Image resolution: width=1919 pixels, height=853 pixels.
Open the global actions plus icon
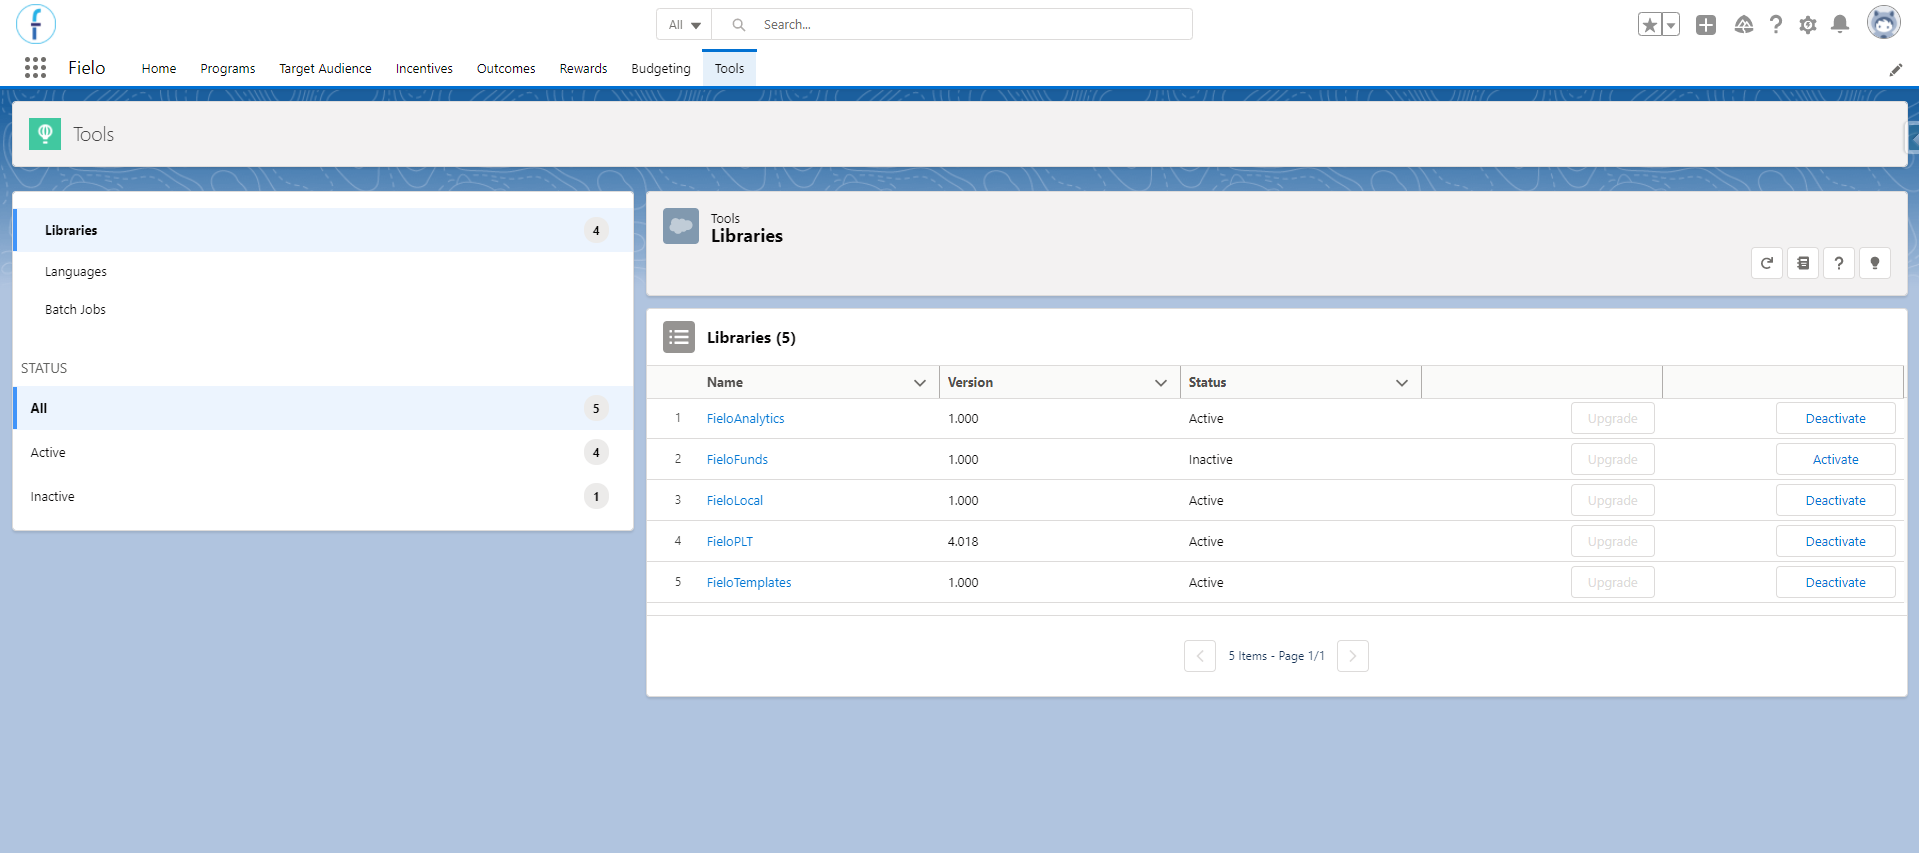coord(1706,25)
